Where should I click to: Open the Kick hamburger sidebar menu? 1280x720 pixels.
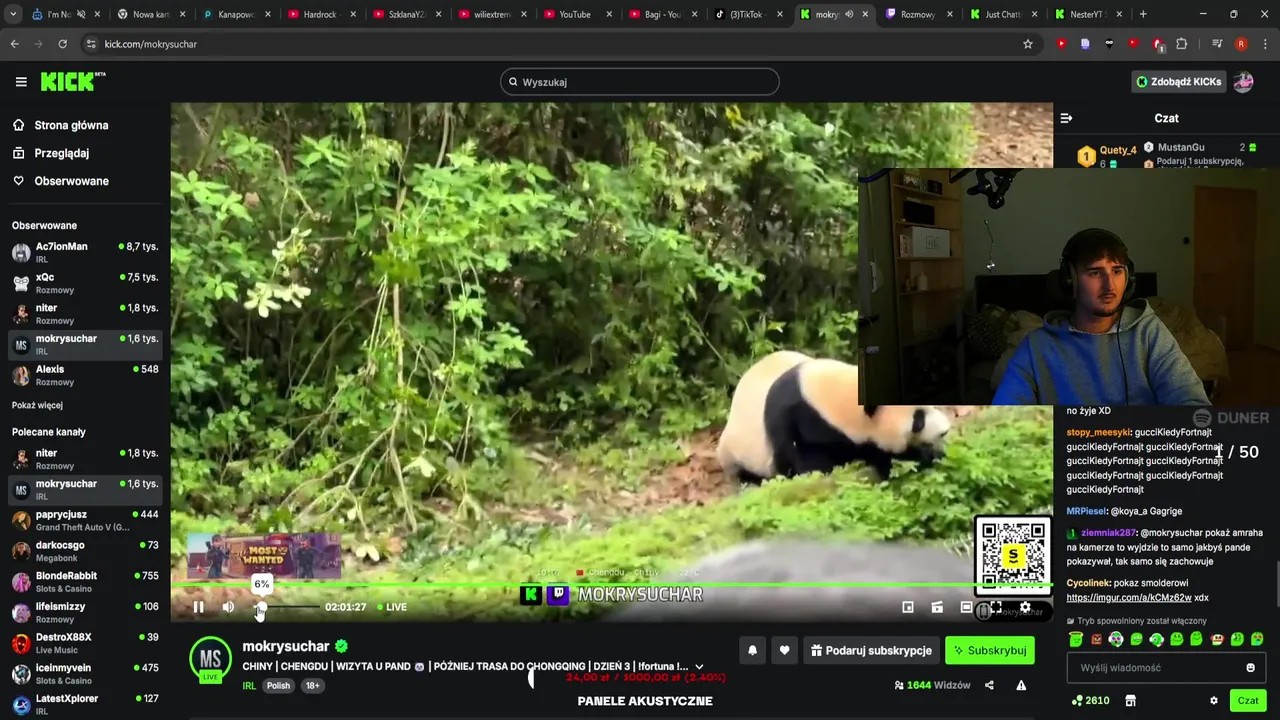click(x=21, y=82)
